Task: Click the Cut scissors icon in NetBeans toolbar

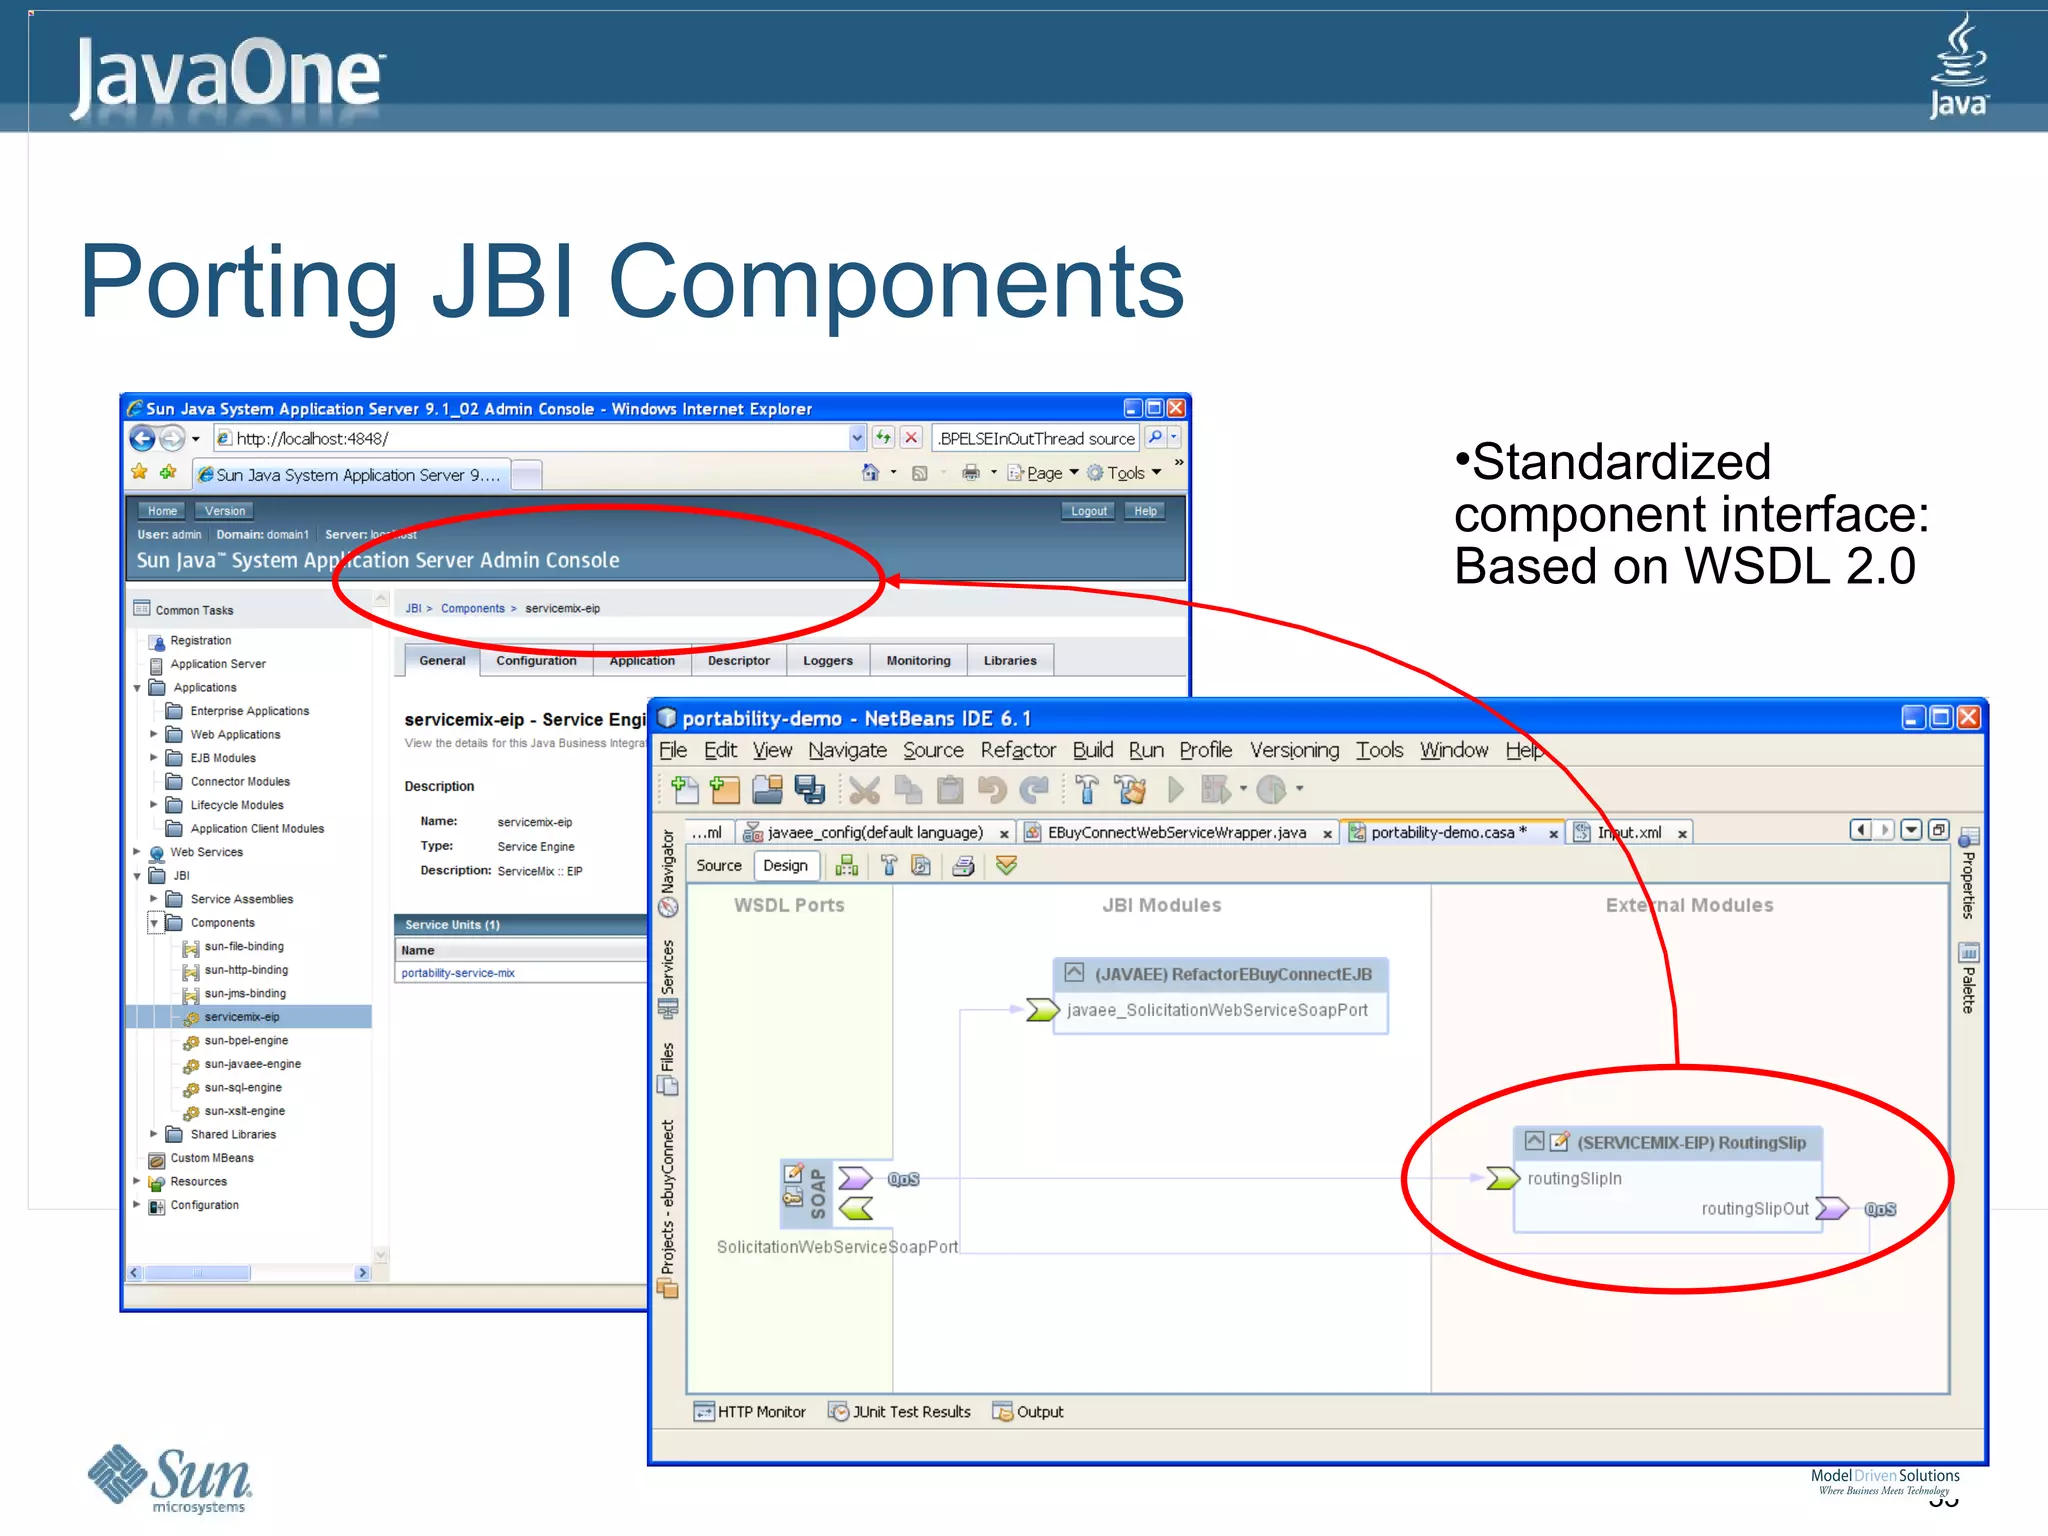Action: (865, 790)
